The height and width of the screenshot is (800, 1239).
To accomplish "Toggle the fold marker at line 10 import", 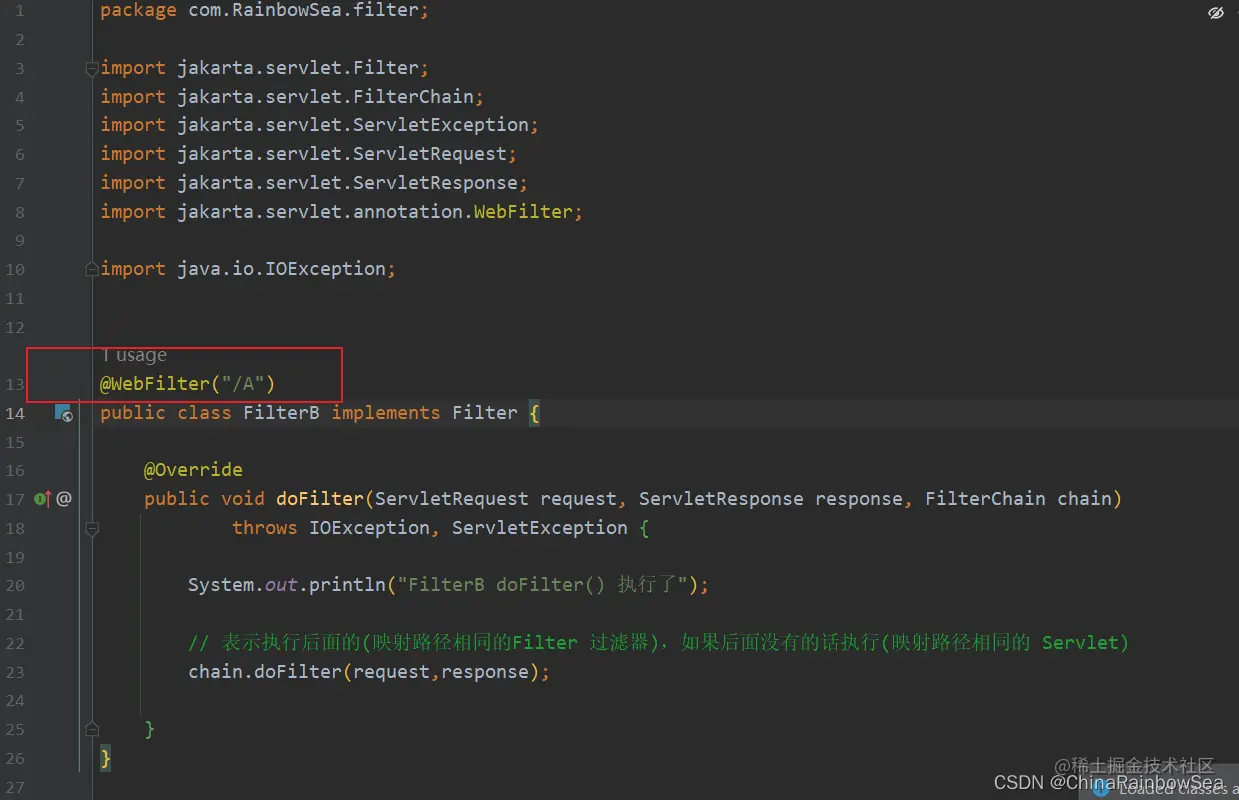I will tap(92, 269).
